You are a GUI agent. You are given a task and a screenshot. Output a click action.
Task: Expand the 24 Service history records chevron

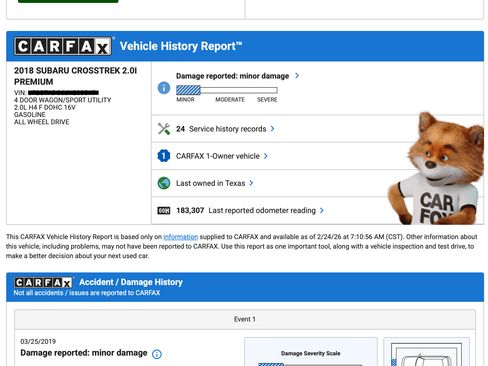(272, 129)
